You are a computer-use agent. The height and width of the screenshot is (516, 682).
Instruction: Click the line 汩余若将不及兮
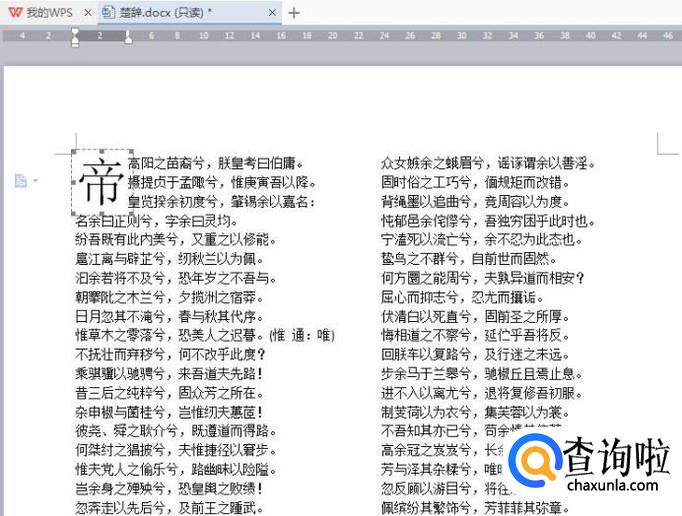tap(120, 278)
